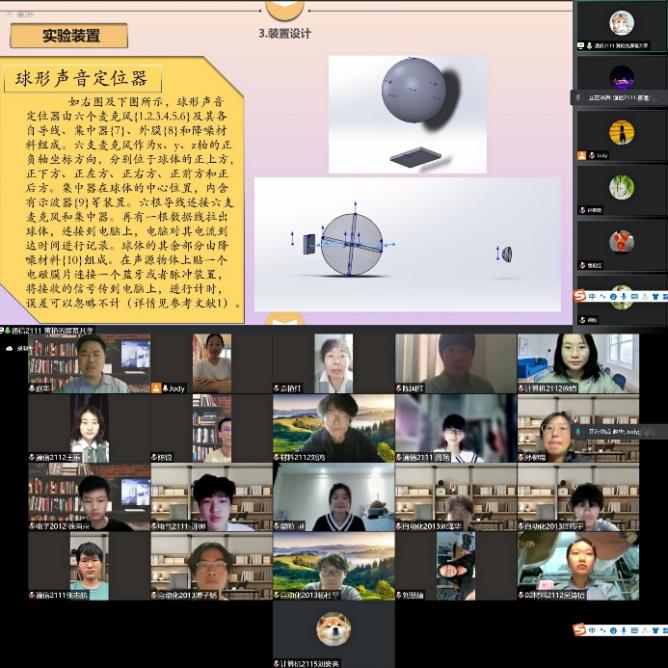668x668 pixels.
Task: Click Jody's silhouette avatar in the sidebar
Action: coord(621,133)
